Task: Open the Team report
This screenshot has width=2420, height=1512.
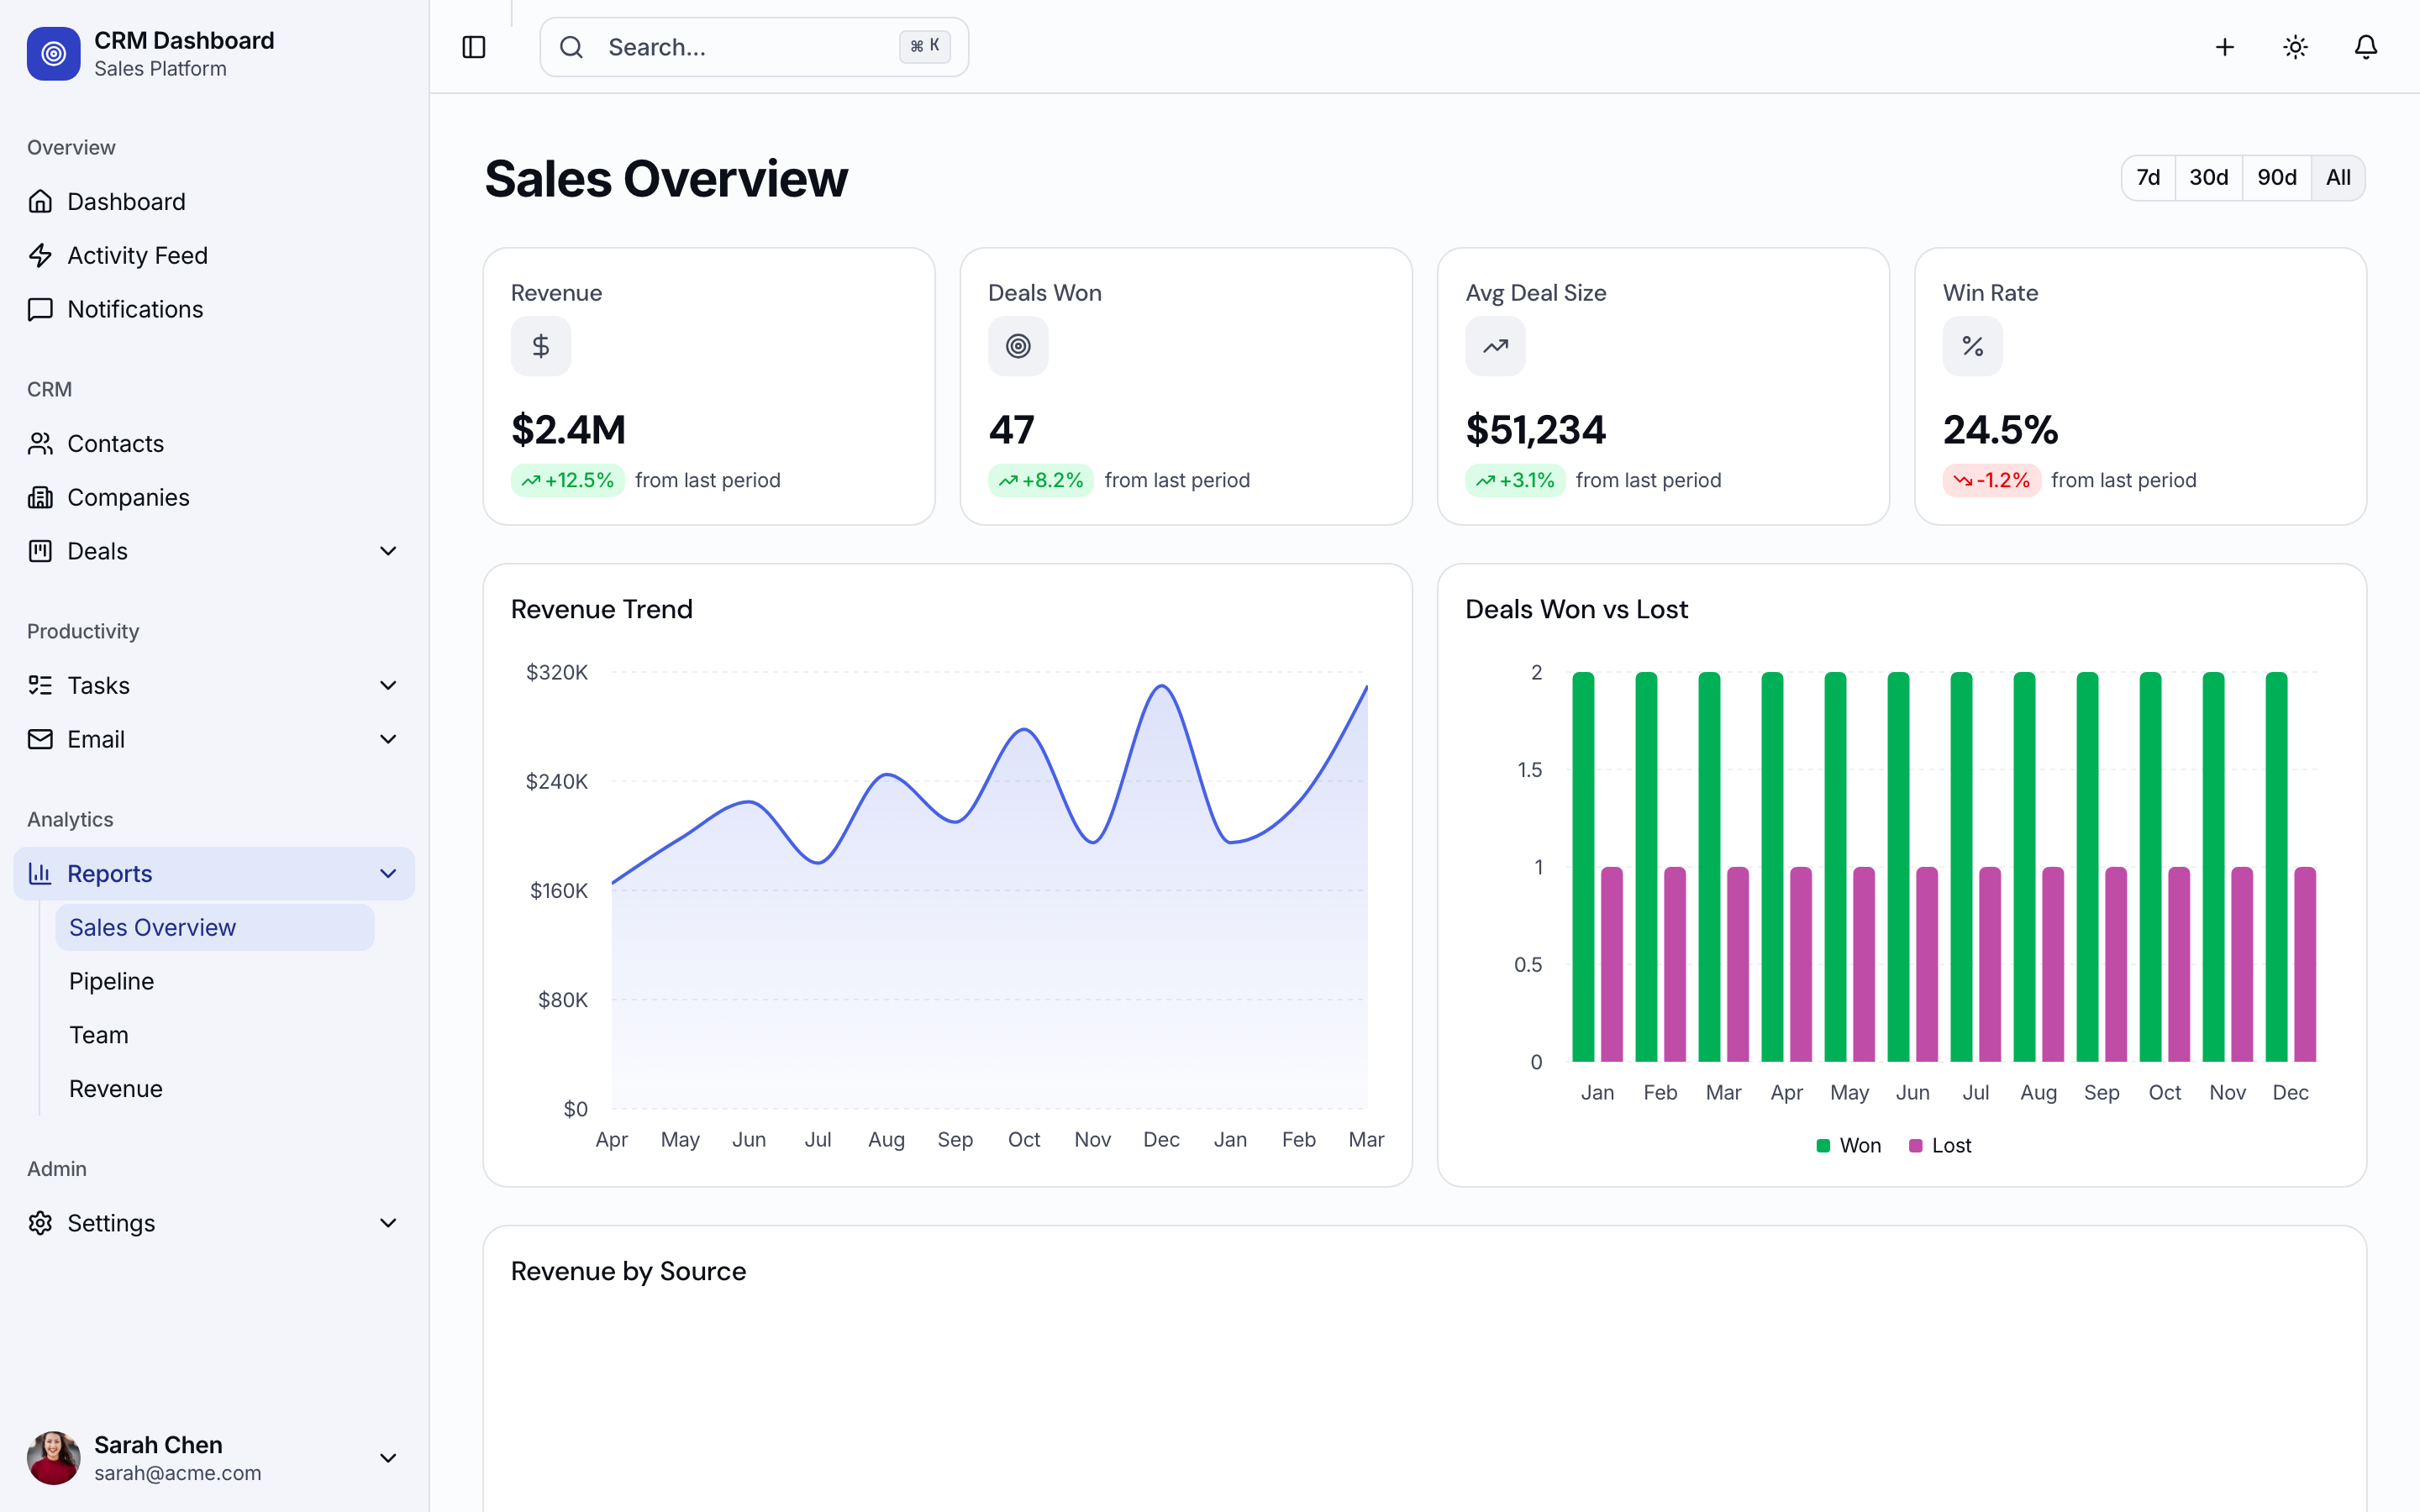Action: (99, 1034)
